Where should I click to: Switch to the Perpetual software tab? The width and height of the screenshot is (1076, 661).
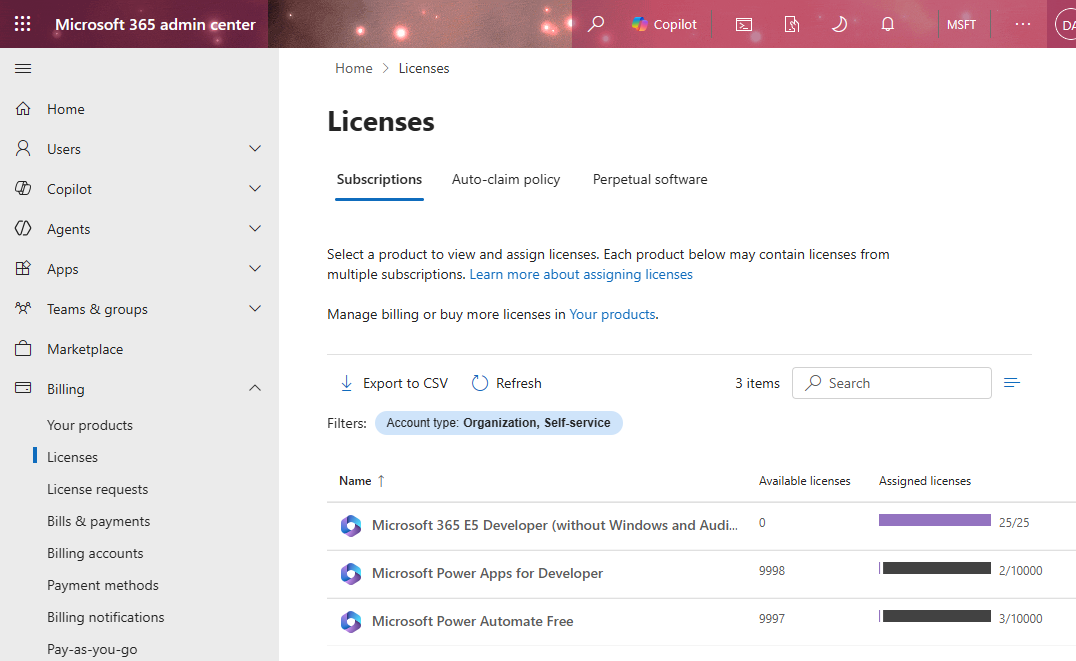click(x=650, y=180)
